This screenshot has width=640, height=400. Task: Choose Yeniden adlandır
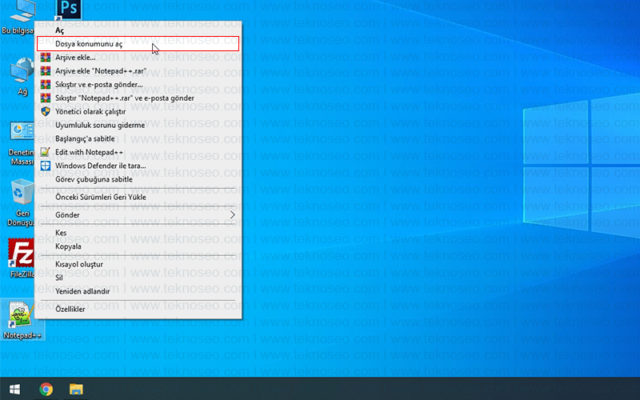(x=138, y=291)
